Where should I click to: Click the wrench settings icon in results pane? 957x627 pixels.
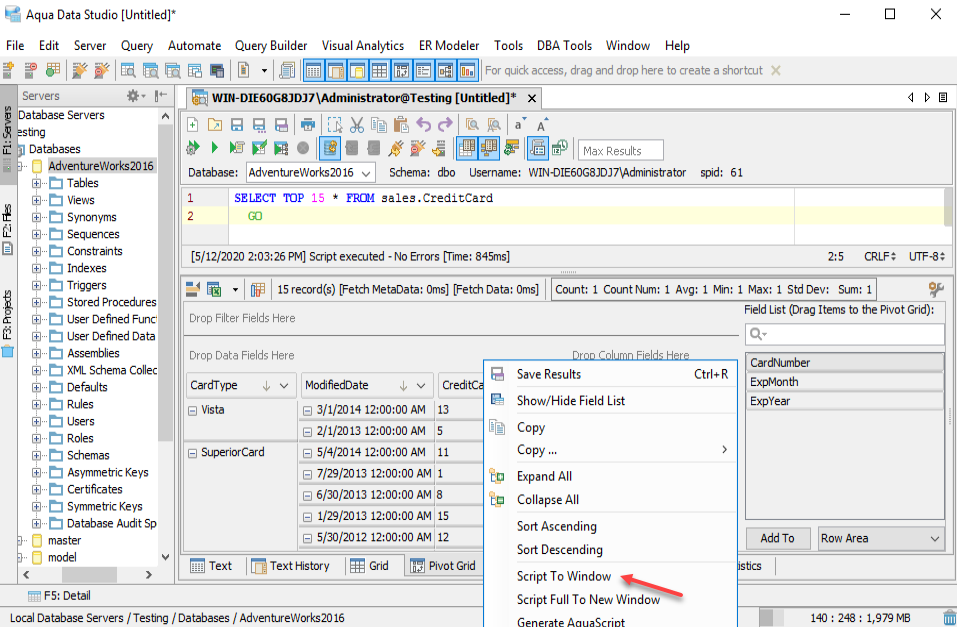pyautogui.click(x=936, y=290)
